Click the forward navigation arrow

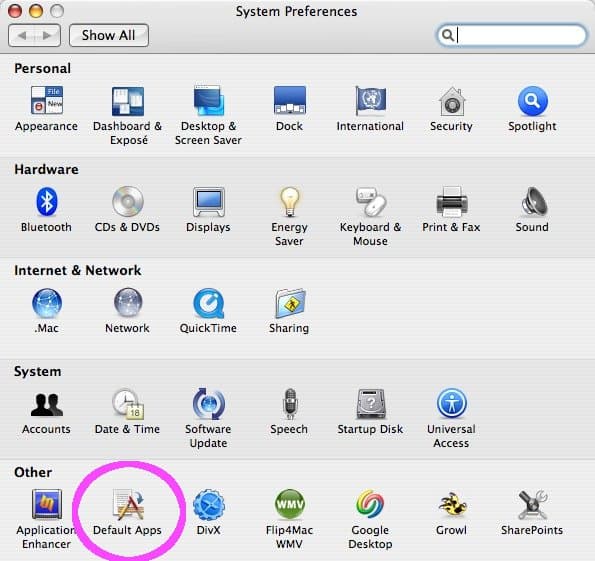[x=47, y=35]
